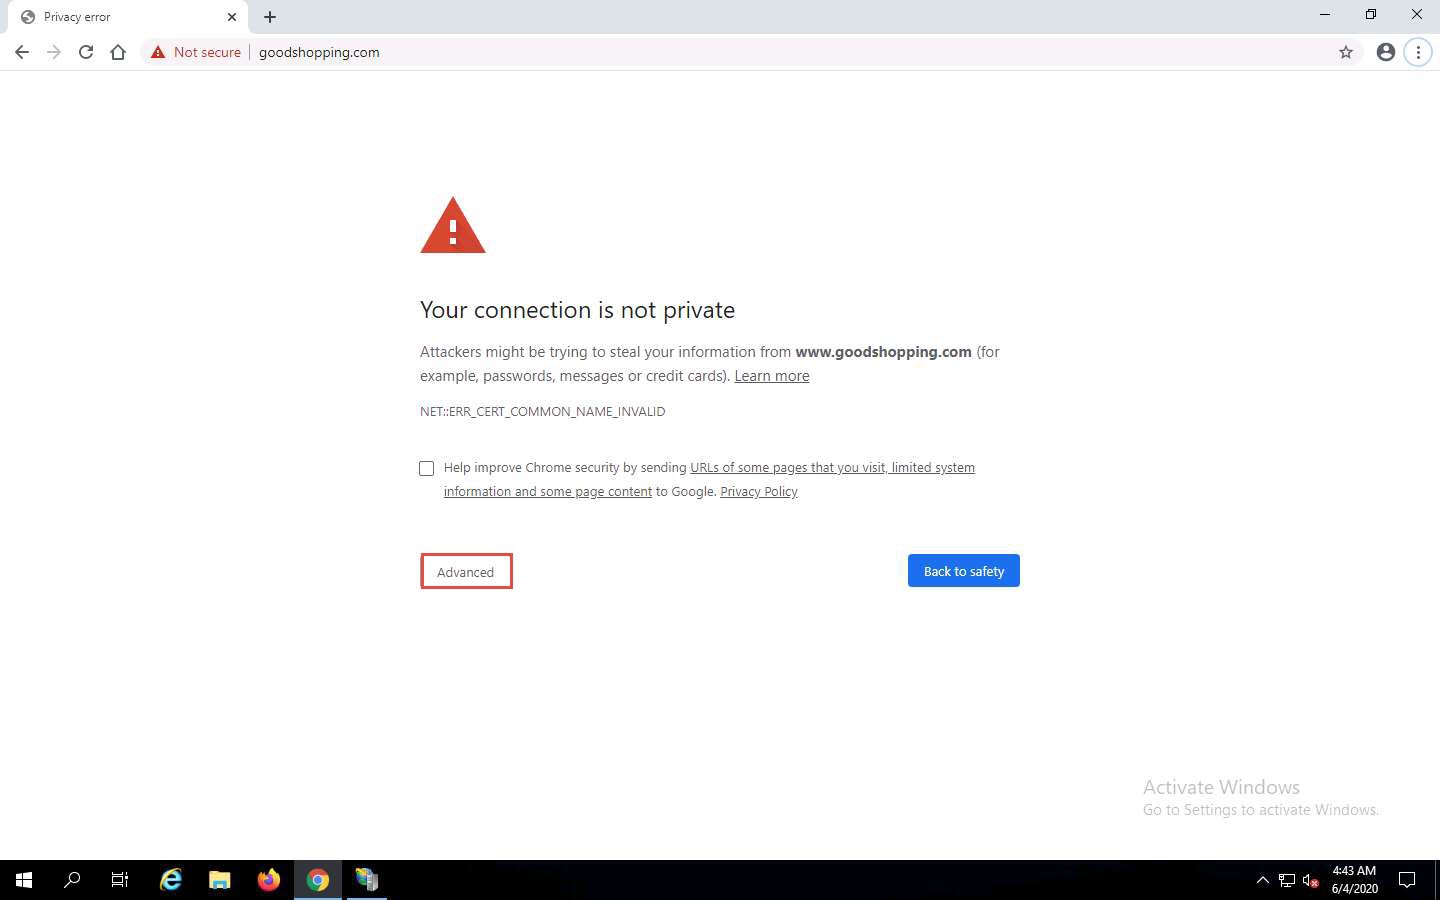Open a new tab with plus button

pyautogui.click(x=270, y=17)
